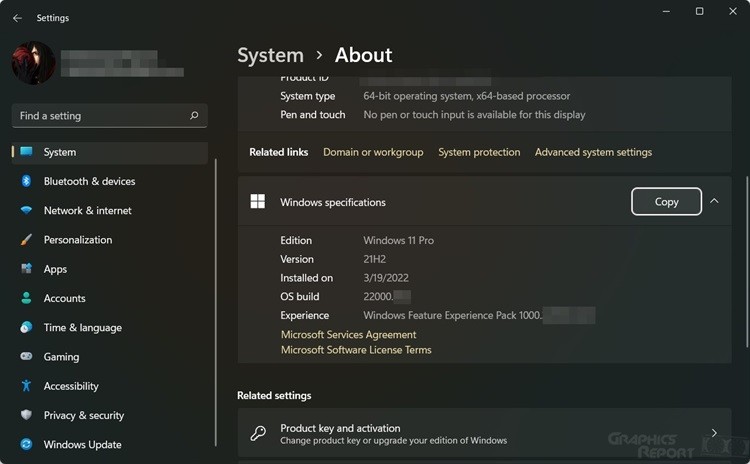The height and width of the screenshot is (464, 750).
Task: Minimize the Settings window
Action: point(666,11)
